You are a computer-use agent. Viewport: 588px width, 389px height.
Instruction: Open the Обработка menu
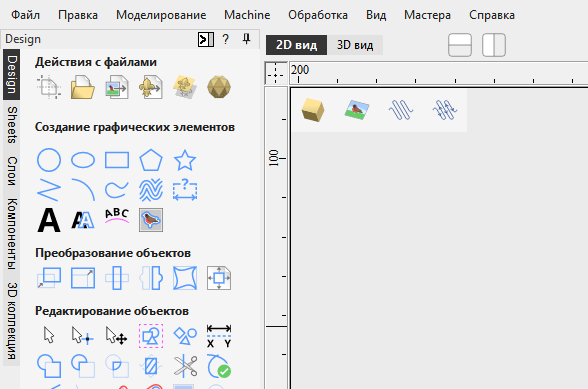click(x=318, y=15)
